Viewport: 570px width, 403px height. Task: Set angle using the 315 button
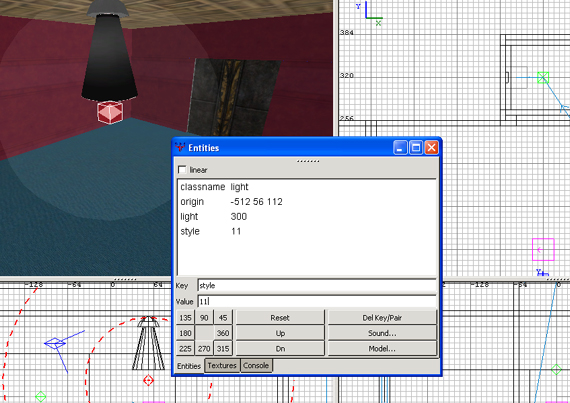point(223,348)
